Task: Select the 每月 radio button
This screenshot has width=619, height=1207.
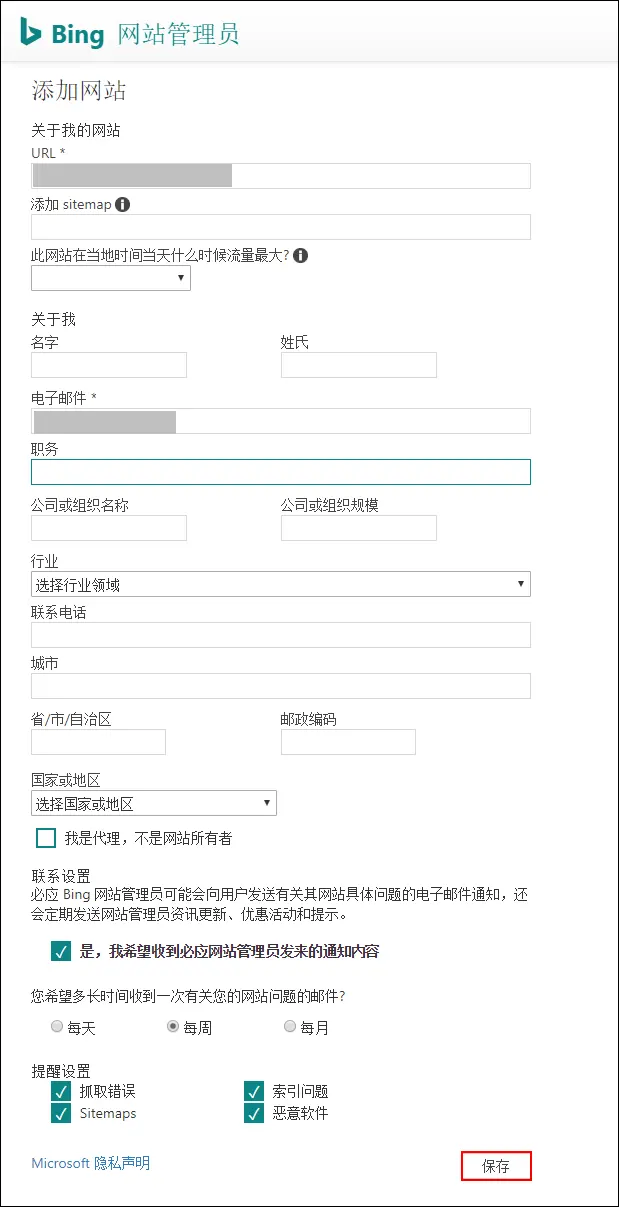Action: (x=290, y=1026)
